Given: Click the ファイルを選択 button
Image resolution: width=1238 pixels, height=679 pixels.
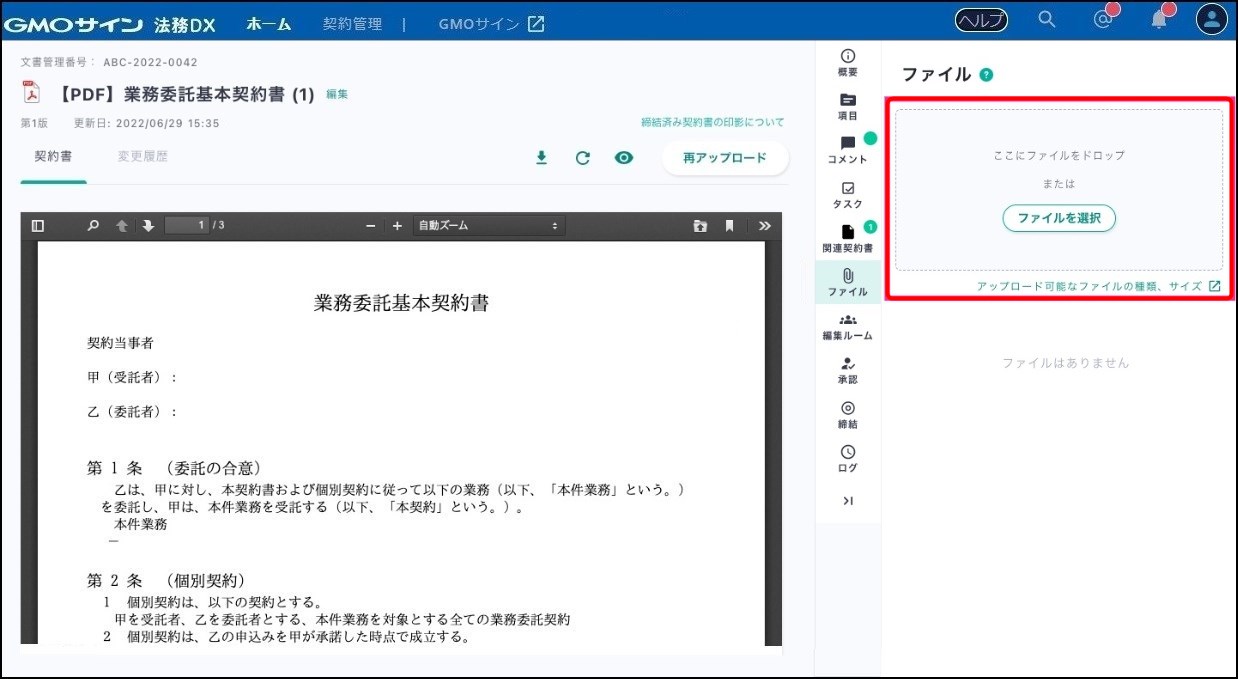Looking at the screenshot, I should (1059, 218).
